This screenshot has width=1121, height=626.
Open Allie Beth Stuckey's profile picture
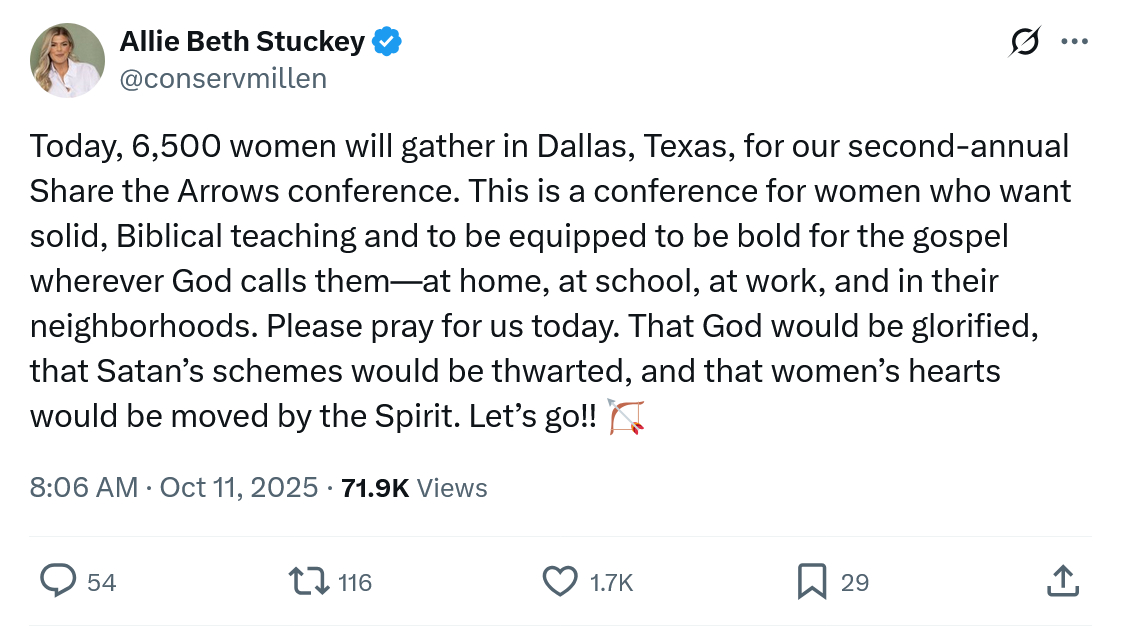tap(68, 60)
